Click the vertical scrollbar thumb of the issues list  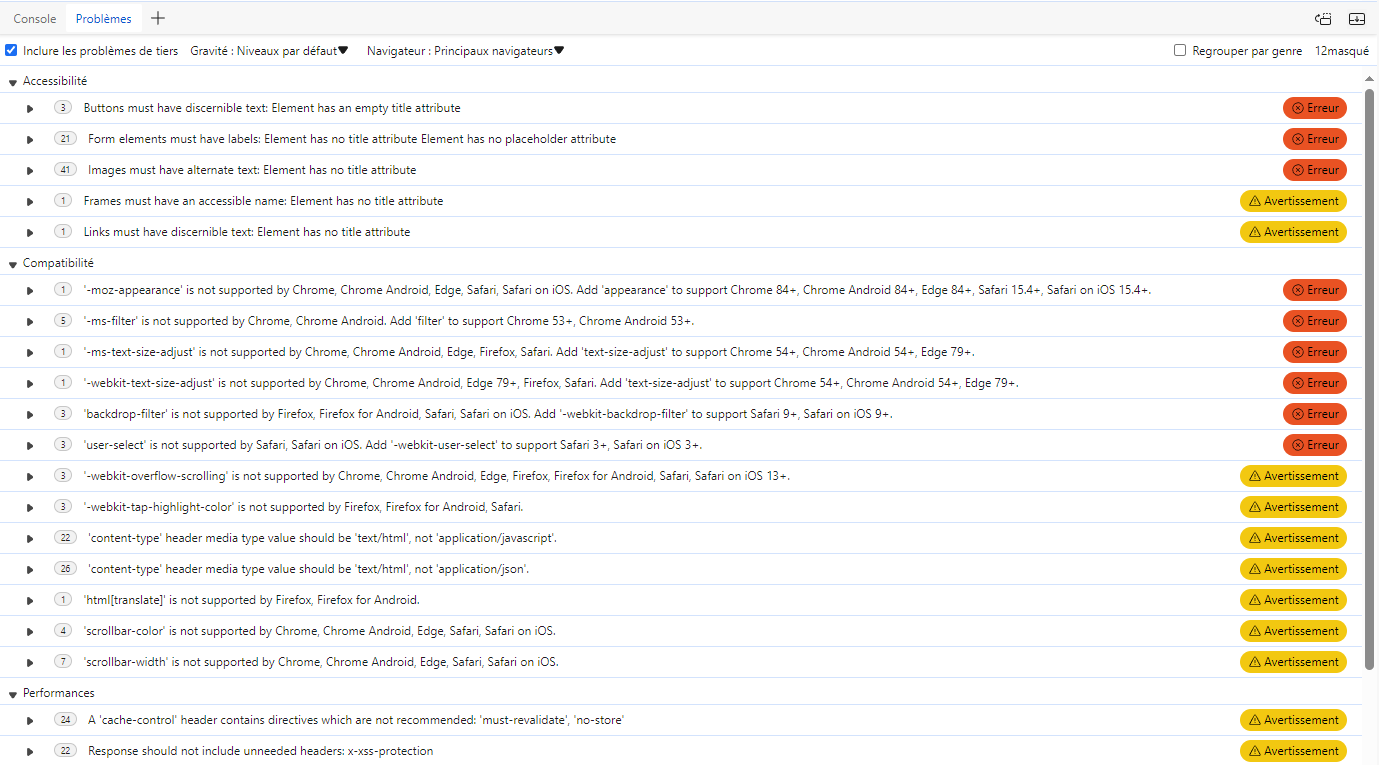tap(1370, 380)
